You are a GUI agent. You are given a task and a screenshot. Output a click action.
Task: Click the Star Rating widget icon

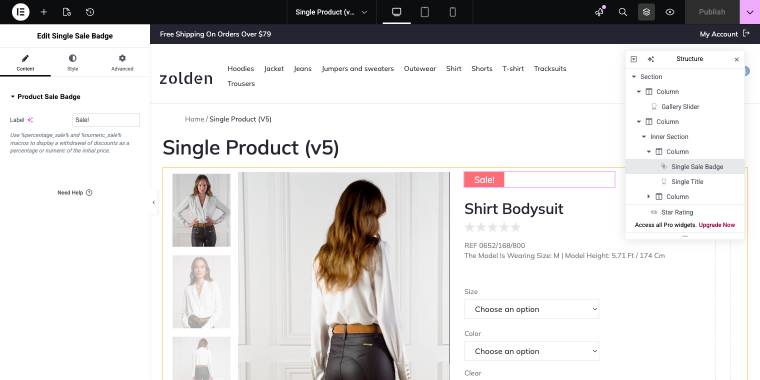point(654,212)
